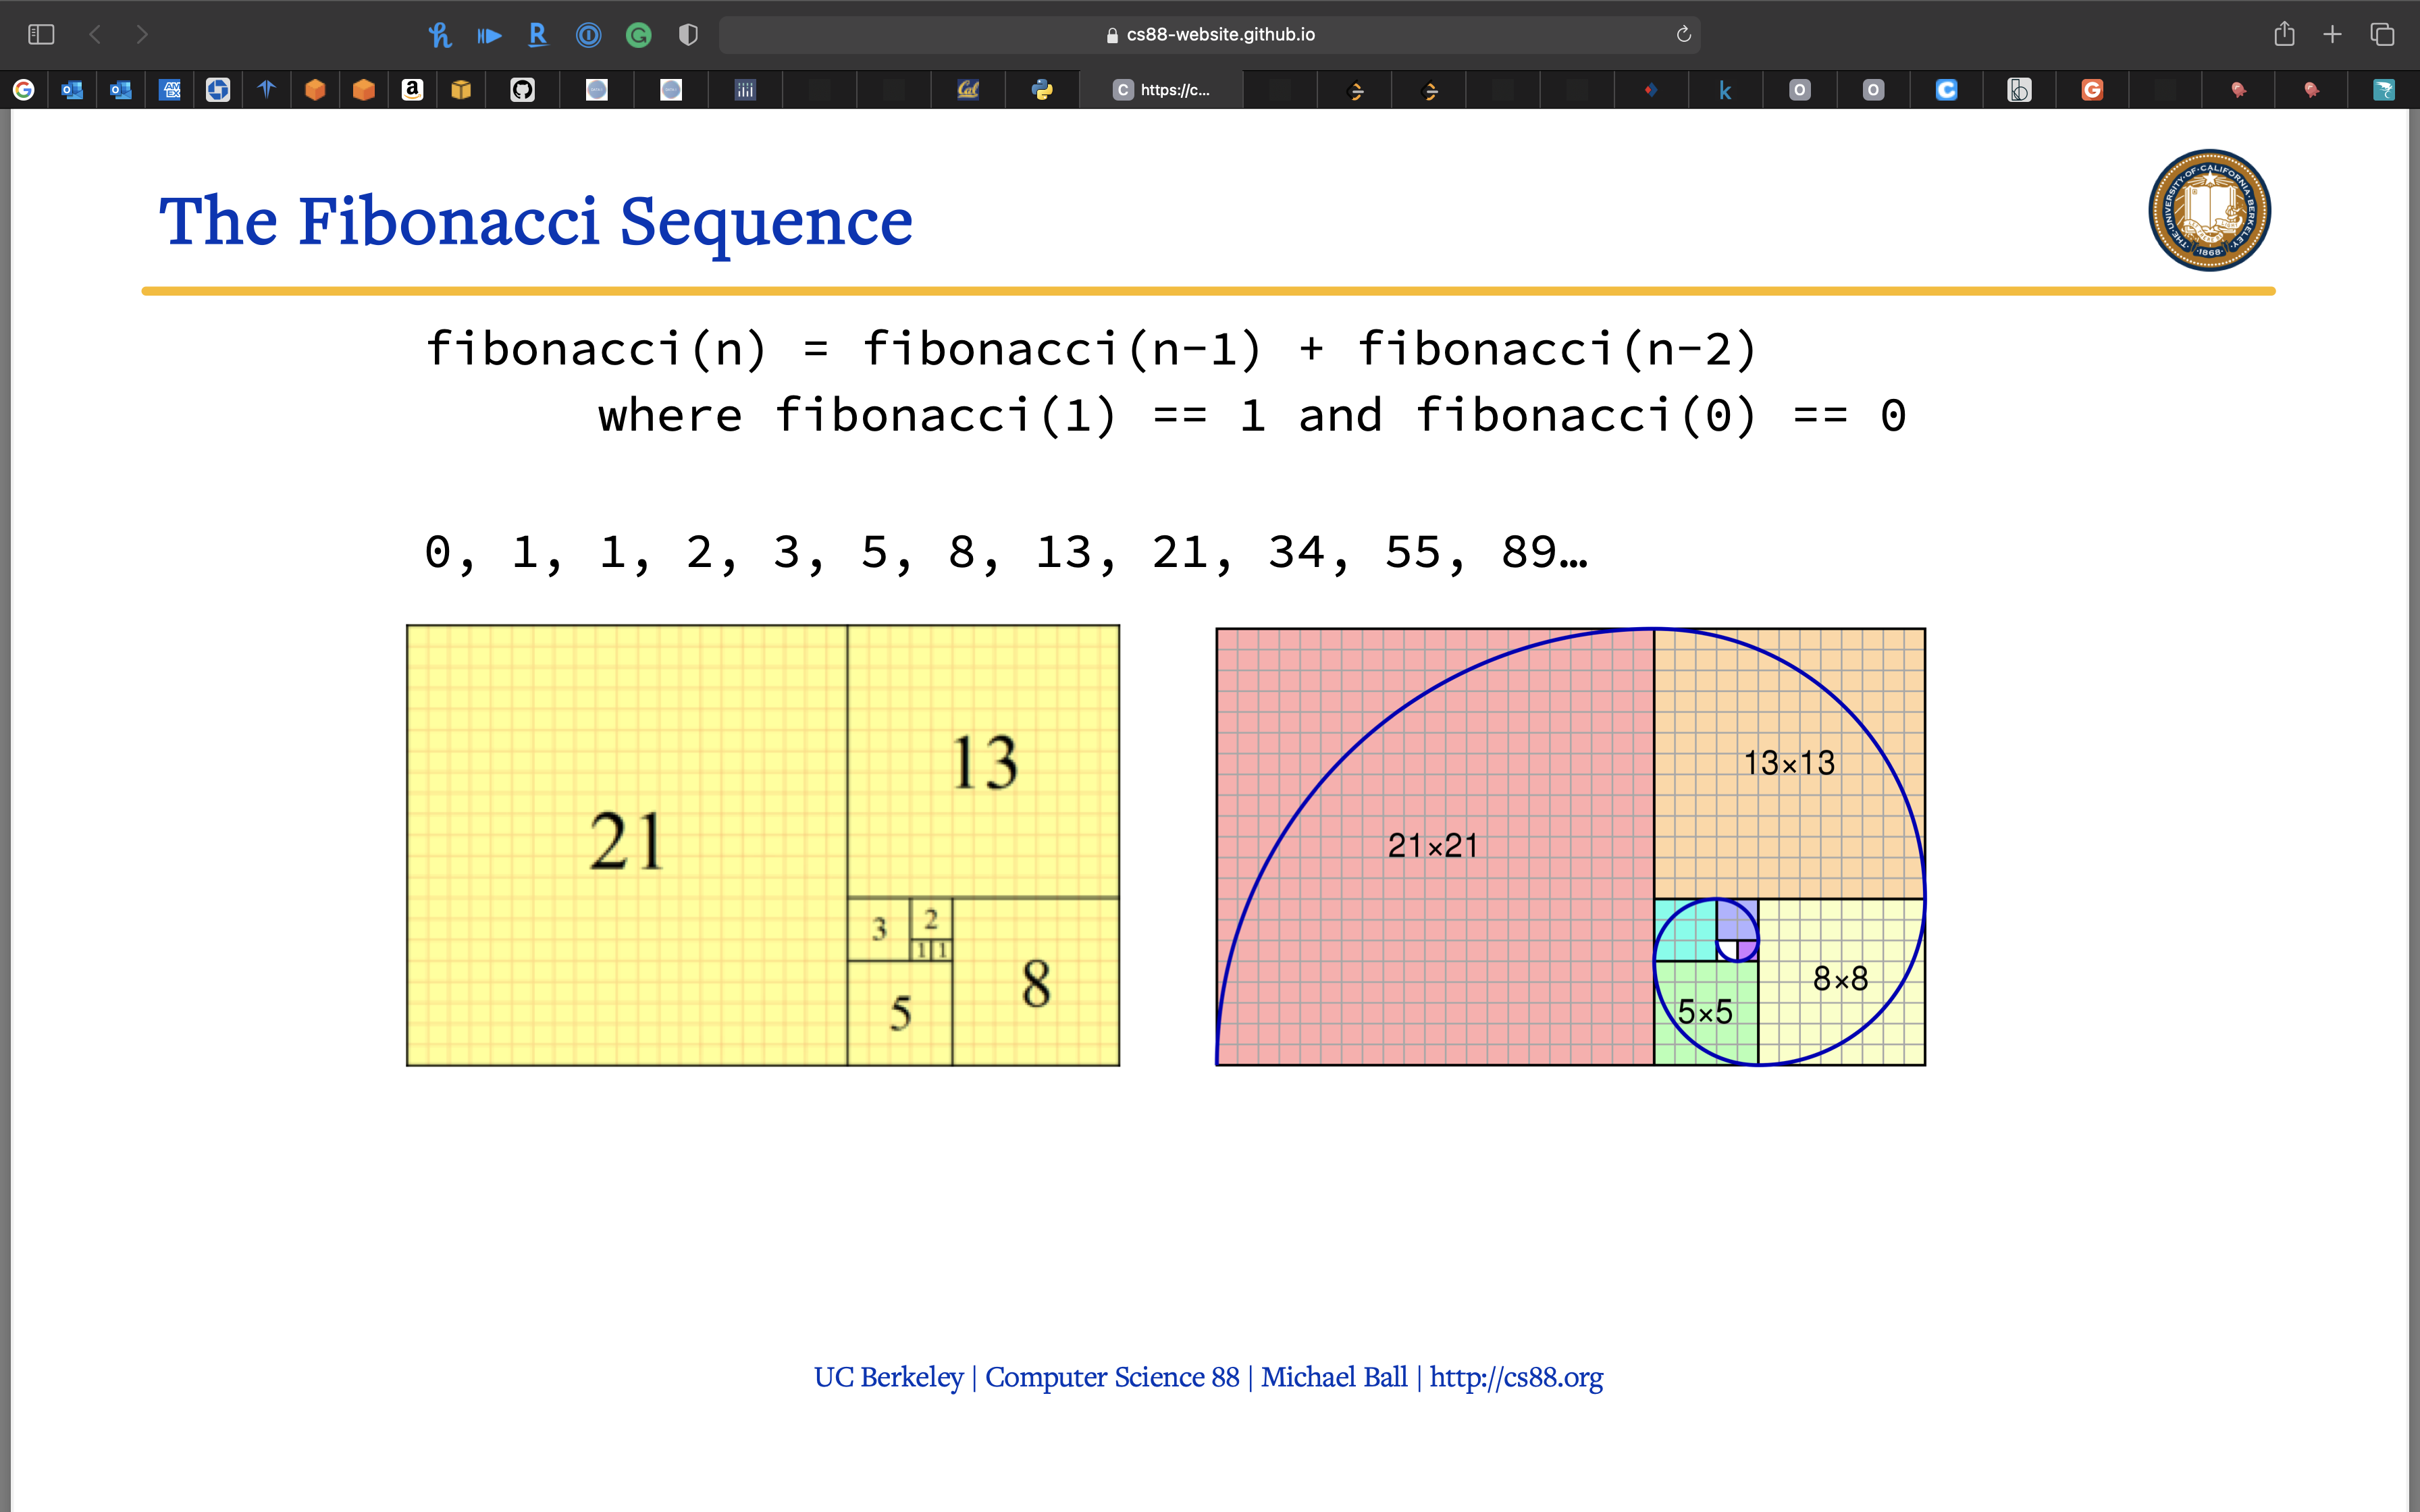The width and height of the screenshot is (2420, 1512).
Task: Open a new tab
Action: (2332, 35)
